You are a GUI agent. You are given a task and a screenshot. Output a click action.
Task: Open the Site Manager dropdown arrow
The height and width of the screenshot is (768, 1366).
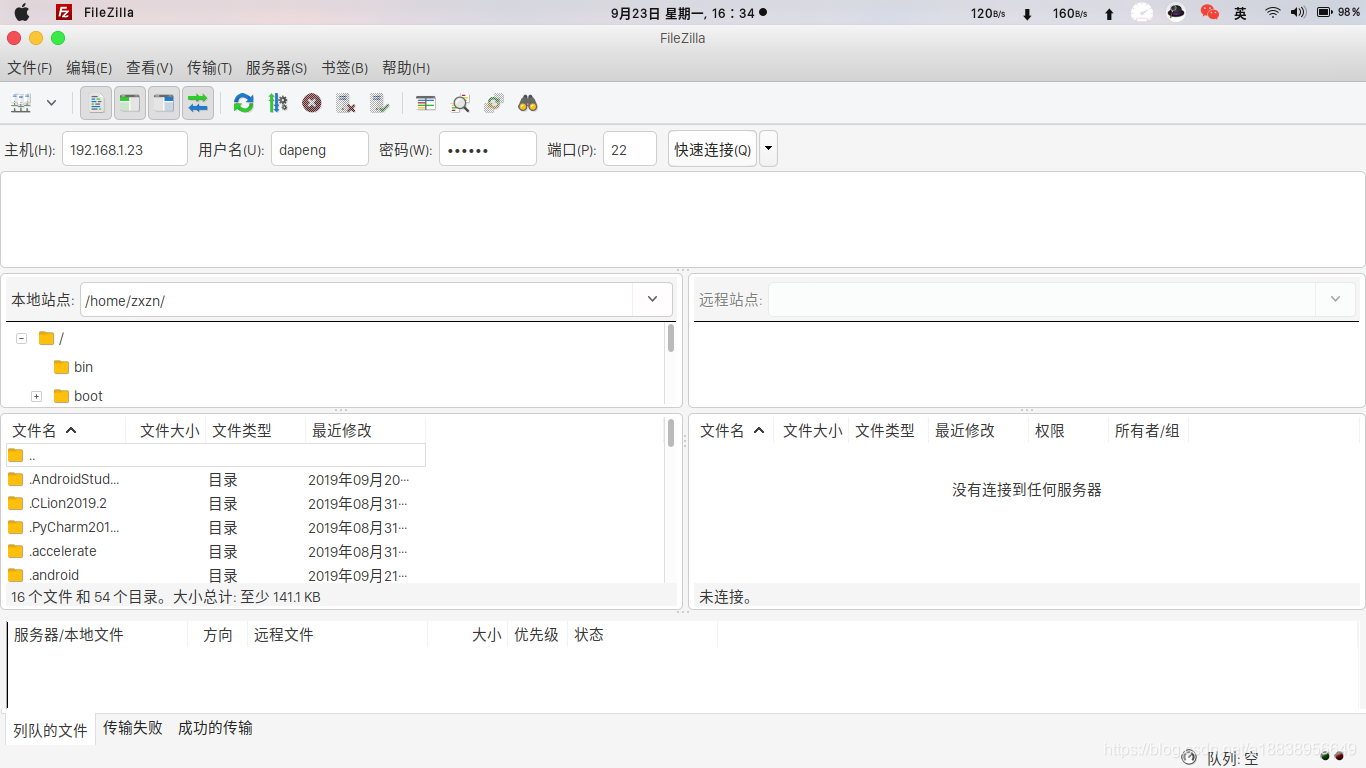(x=51, y=103)
